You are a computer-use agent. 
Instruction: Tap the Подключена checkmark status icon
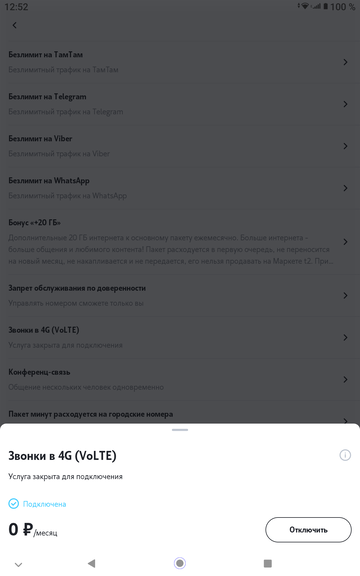(x=14, y=504)
